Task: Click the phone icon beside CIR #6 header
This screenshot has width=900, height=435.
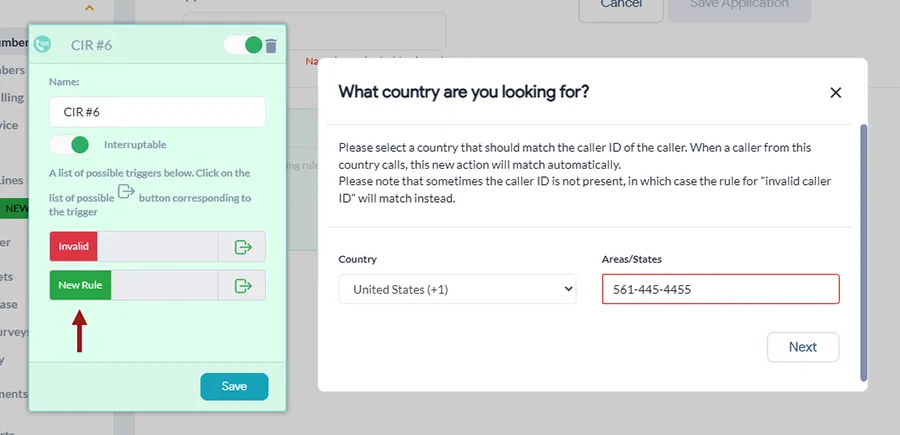Action: (x=42, y=44)
